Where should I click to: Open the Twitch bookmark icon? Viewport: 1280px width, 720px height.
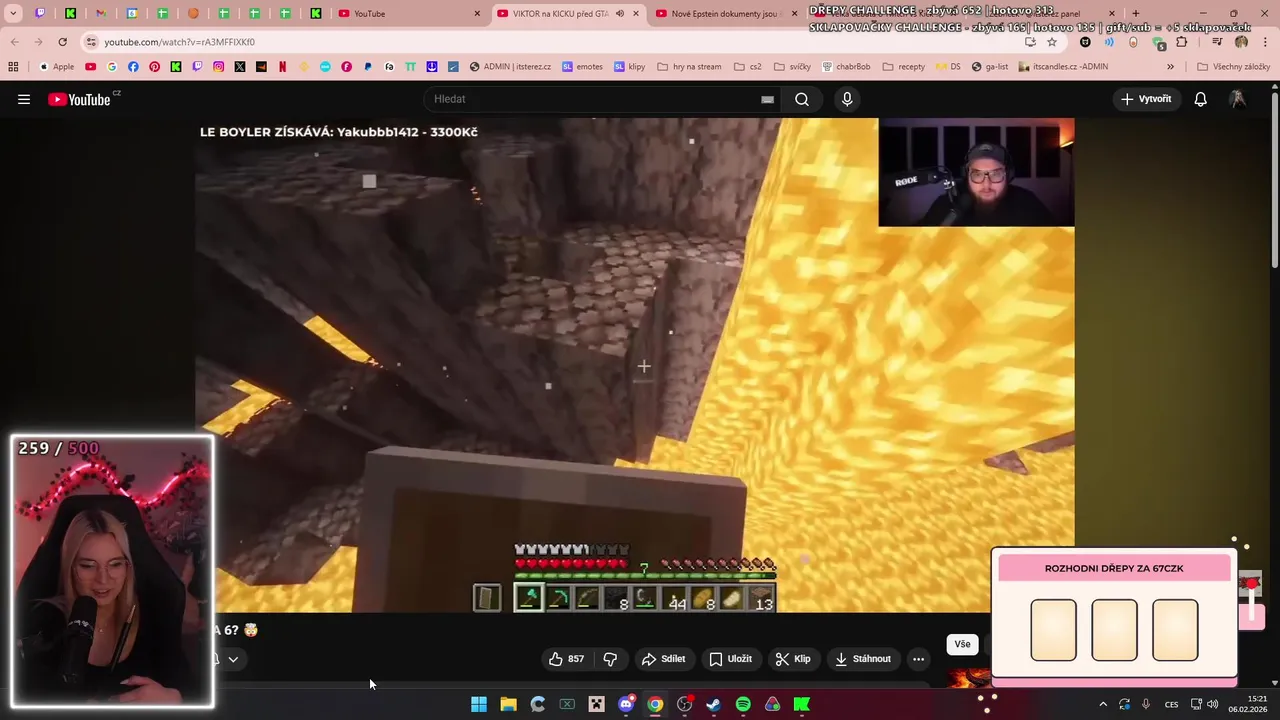click(x=197, y=67)
